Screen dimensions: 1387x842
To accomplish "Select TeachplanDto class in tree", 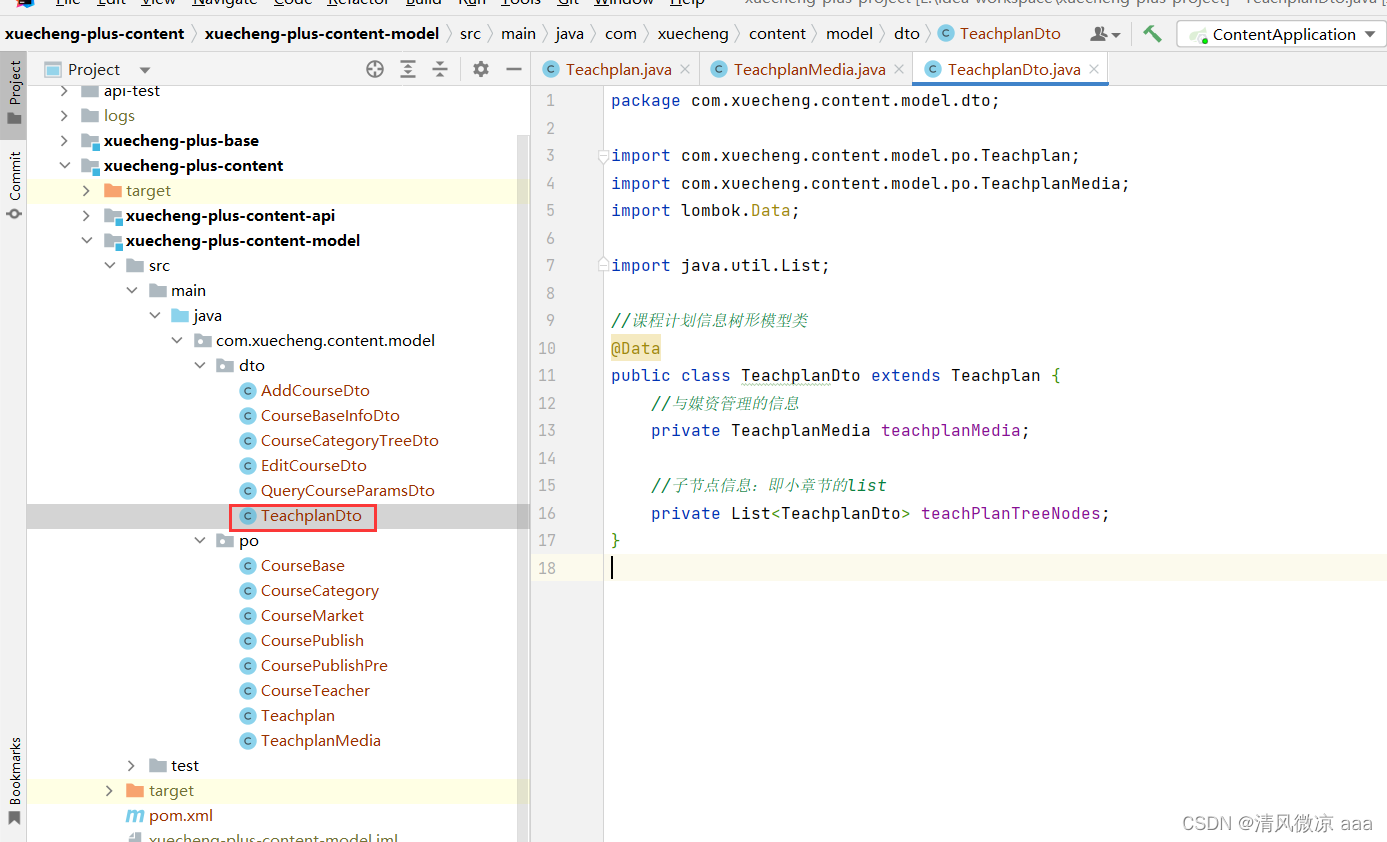I will click(311, 516).
